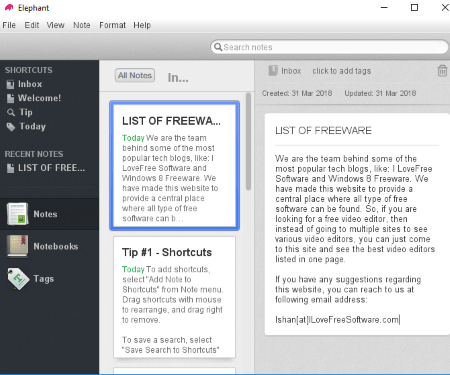Viewport: 450px width, 375px height.
Task: Click the trash icon to delete note
Action: coord(442,71)
